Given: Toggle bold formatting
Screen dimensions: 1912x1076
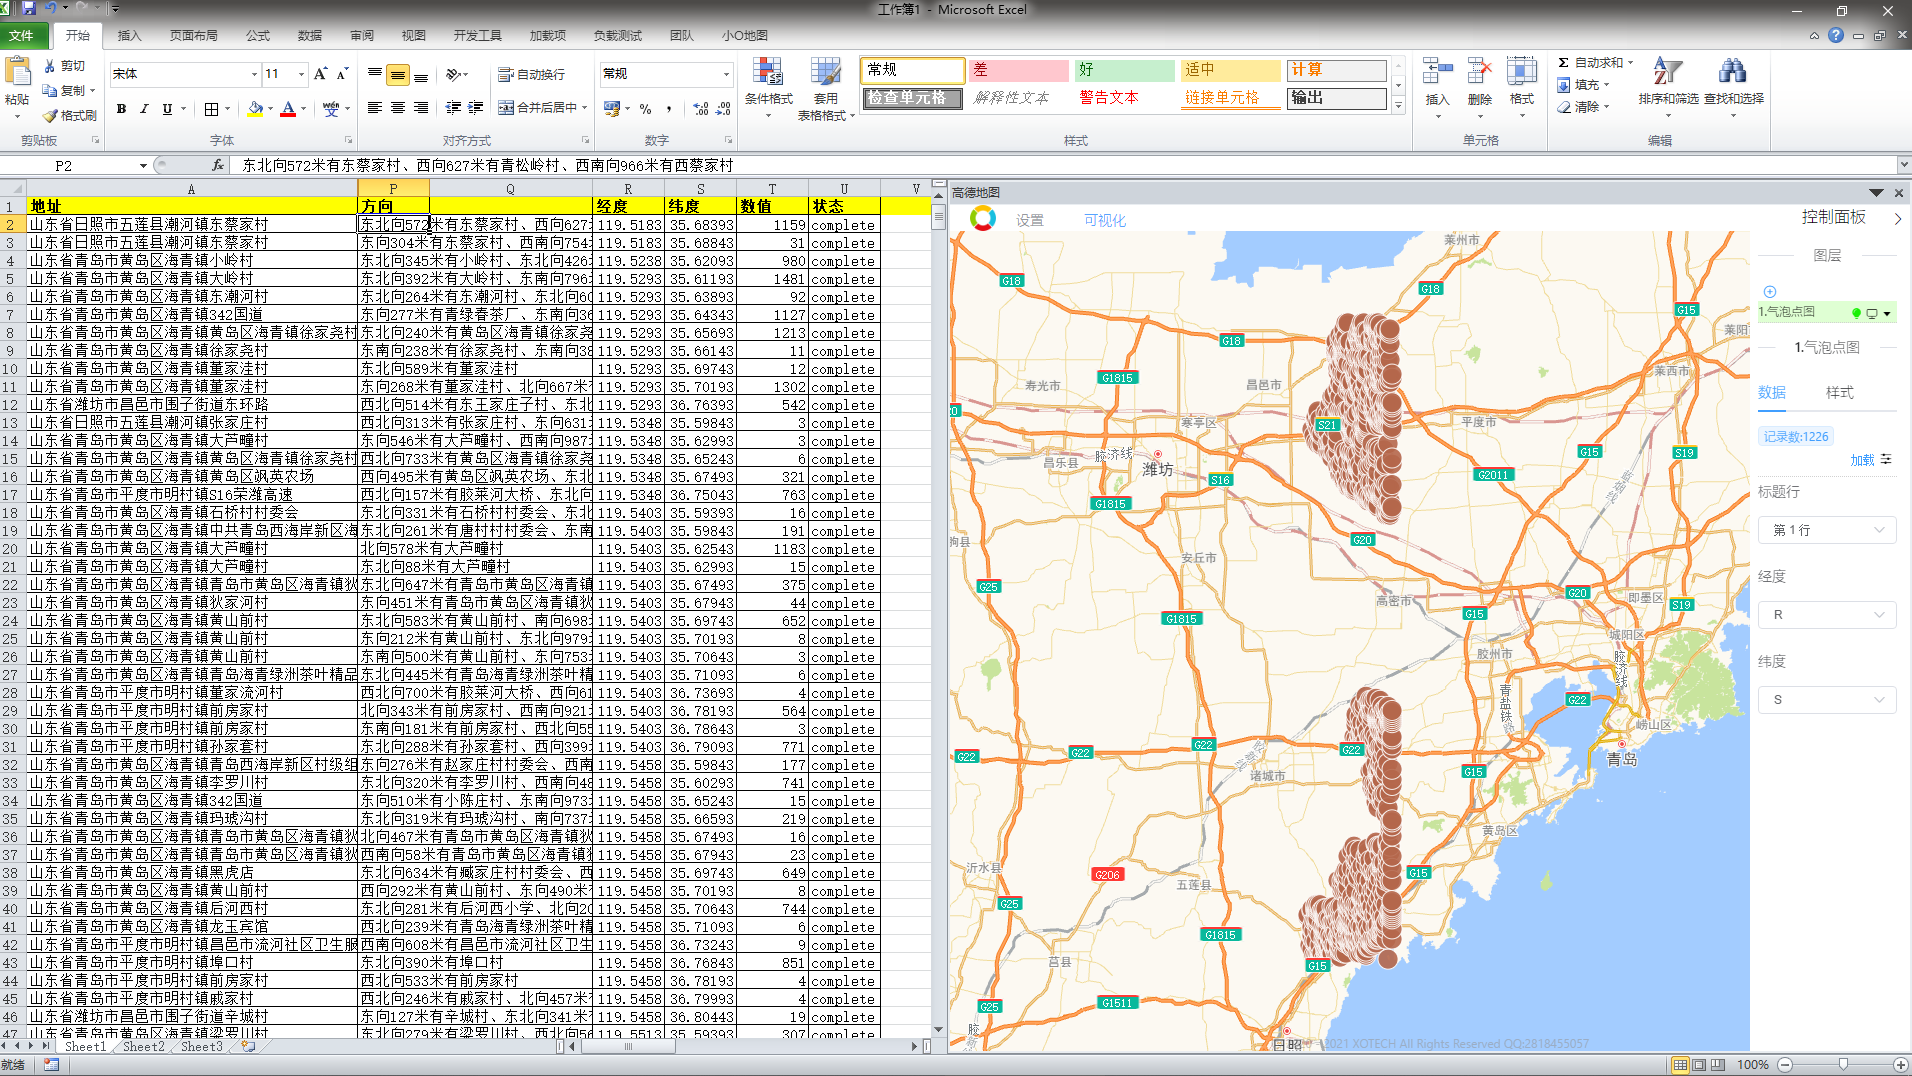Looking at the screenshot, I should (121, 109).
